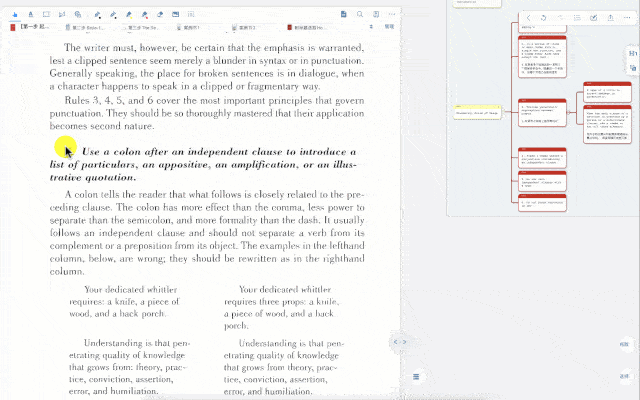Open the sort arrows next to the document tabs
The width and height of the screenshot is (640, 400).
371,27
